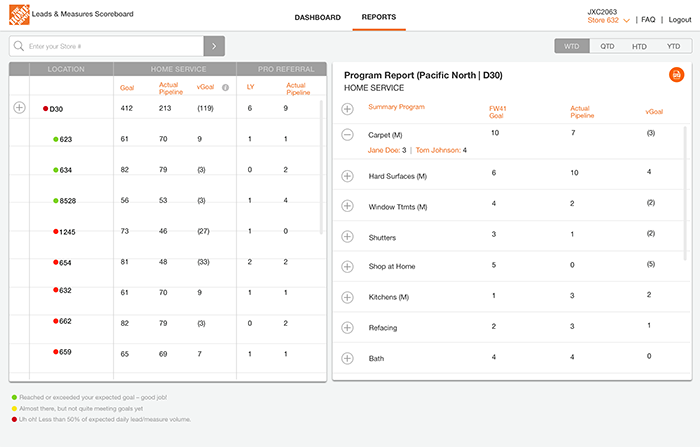Screen dimensions: 700x447
Task: Click the Program Report title
Action: point(423,75)
